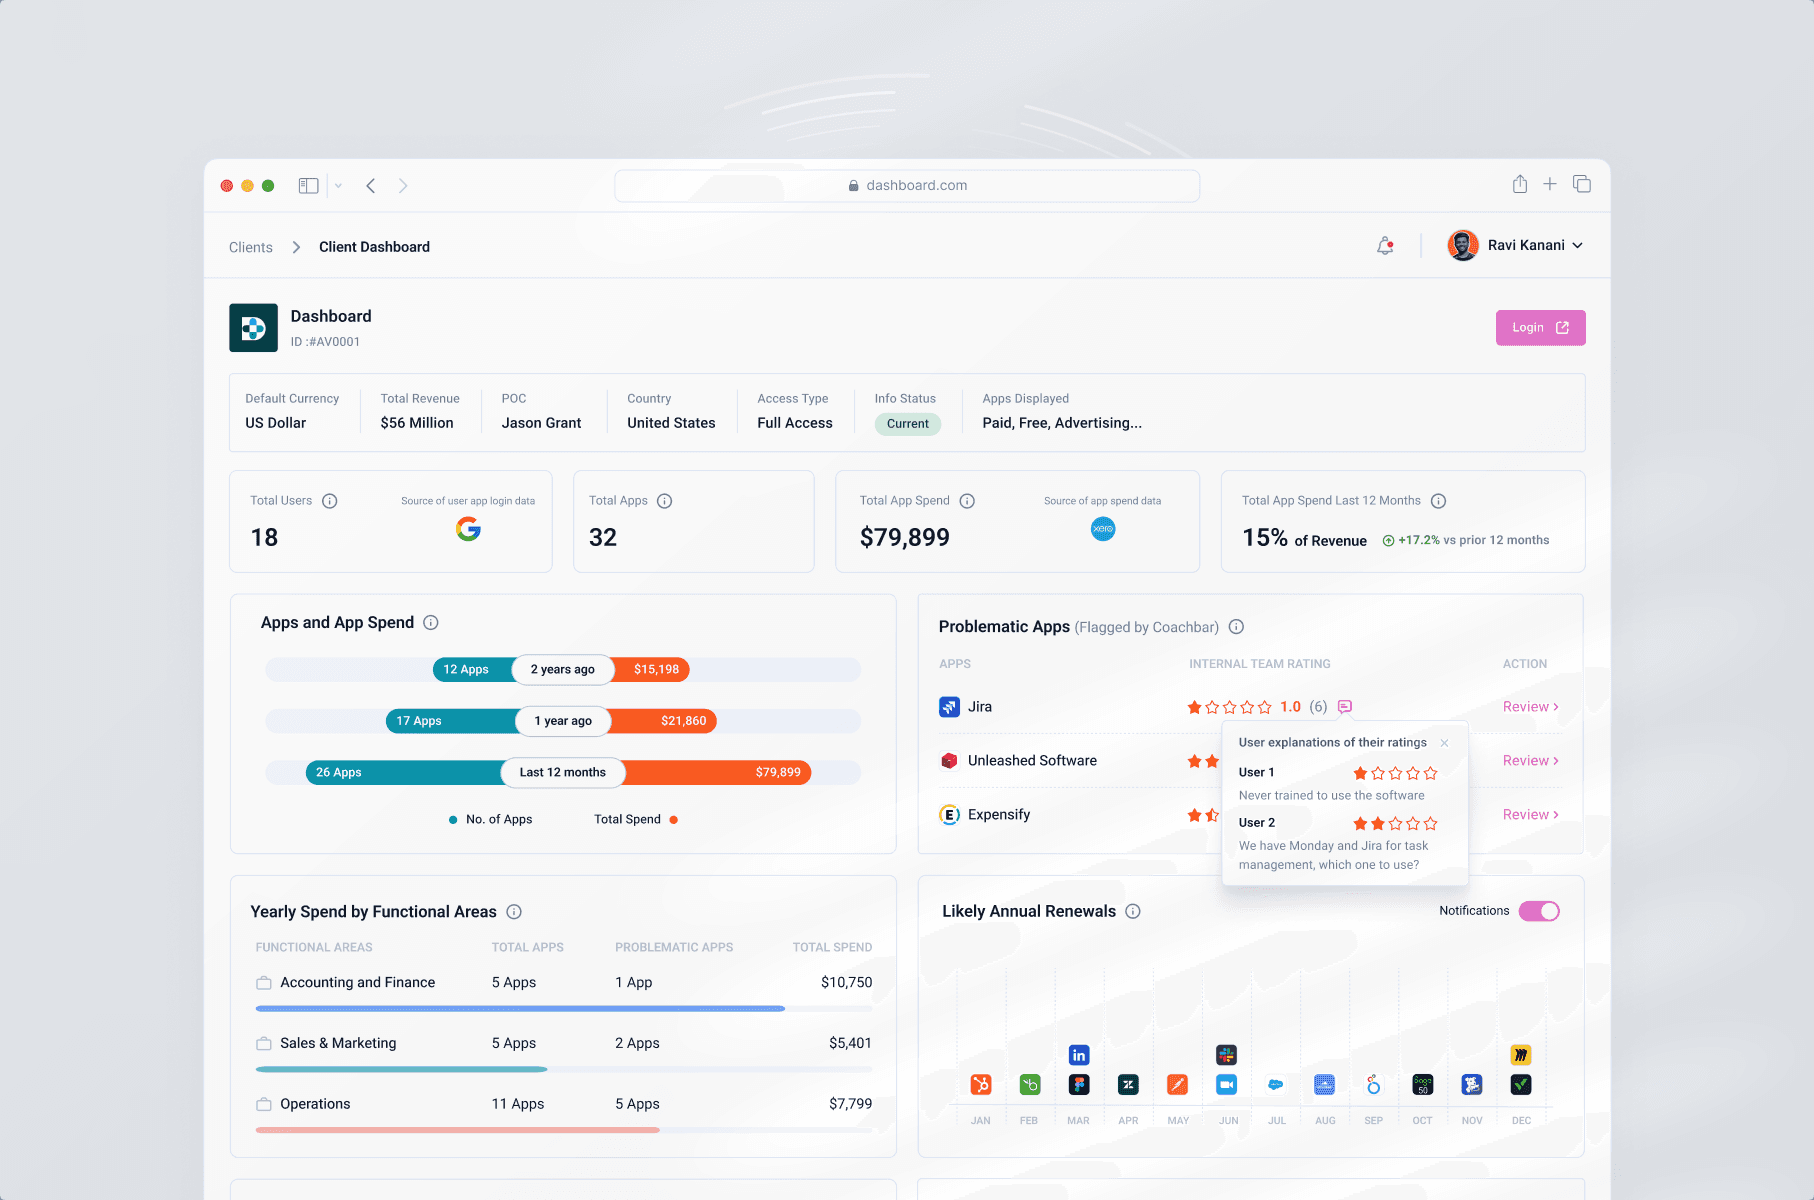Viewport: 1814px width, 1200px height.
Task: Click the Figma icon in March renewals
Action: coord(1079,1085)
